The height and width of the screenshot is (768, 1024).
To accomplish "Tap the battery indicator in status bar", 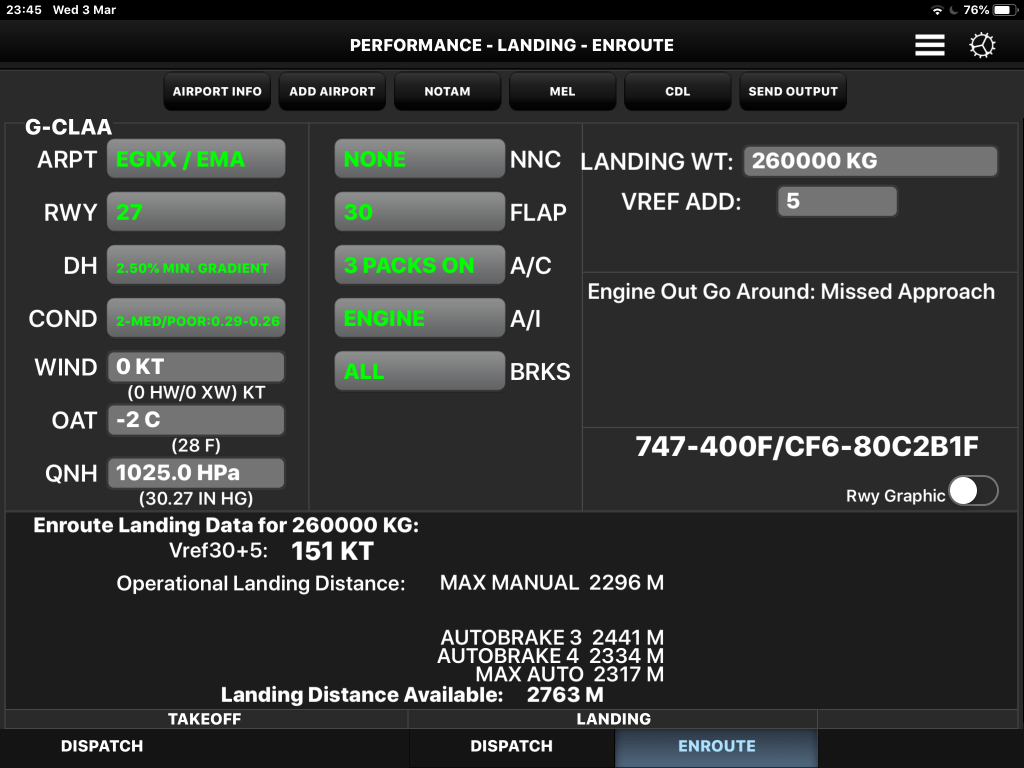I will coord(1002,10).
